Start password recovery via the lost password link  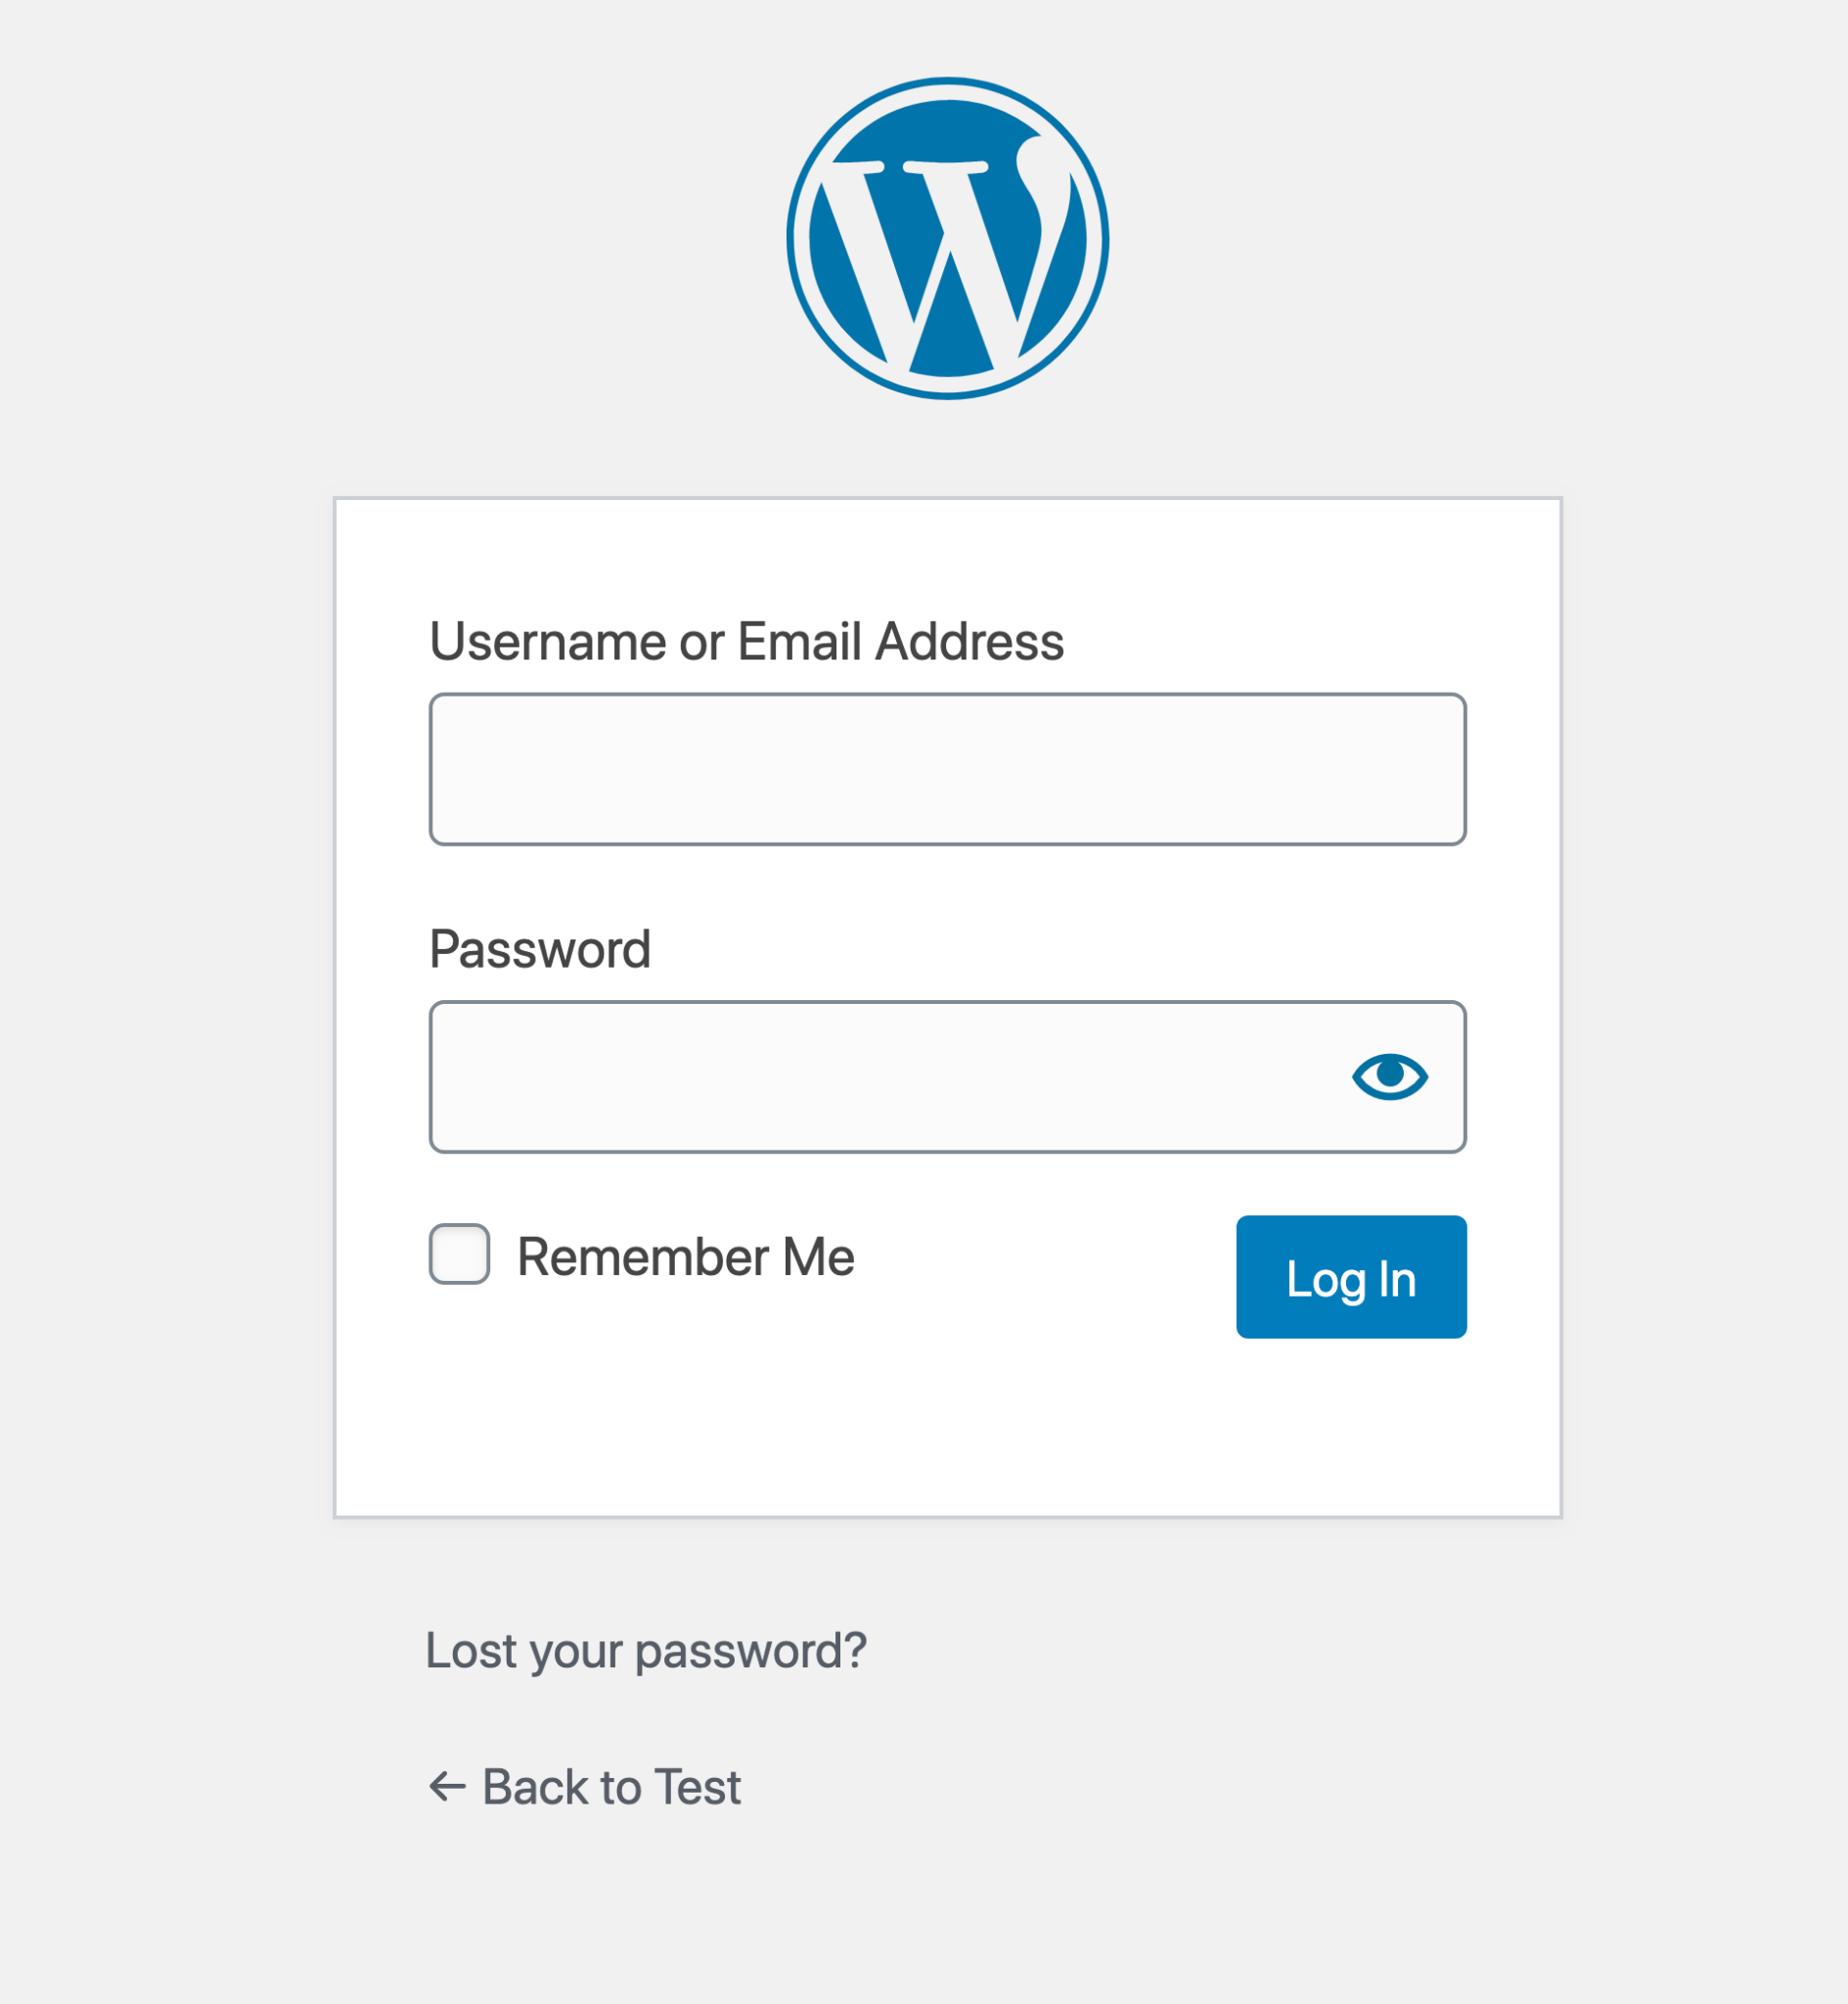[646, 1650]
